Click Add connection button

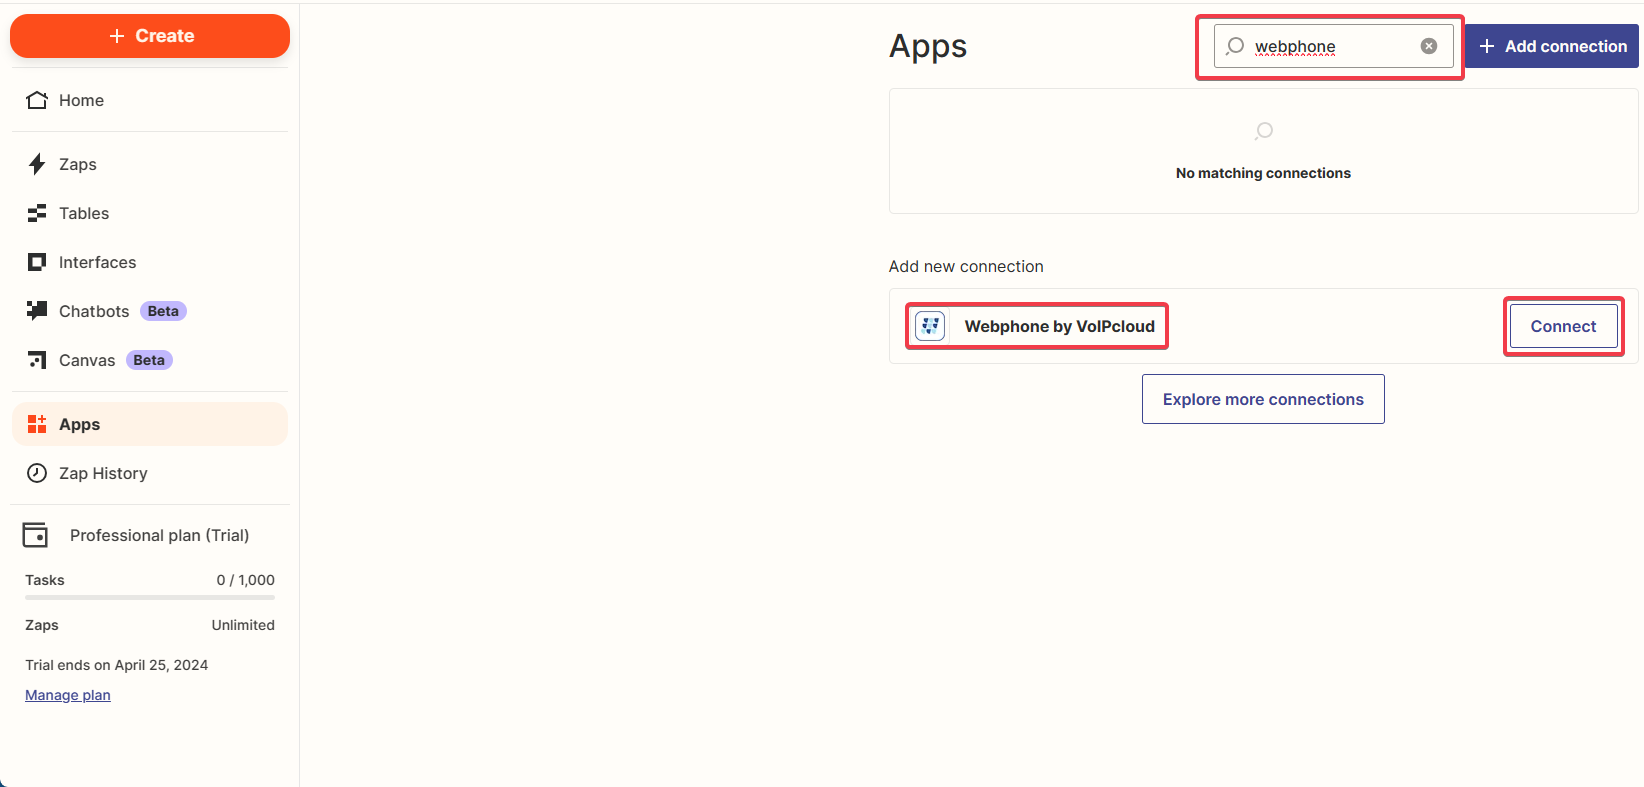tap(1552, 46)
